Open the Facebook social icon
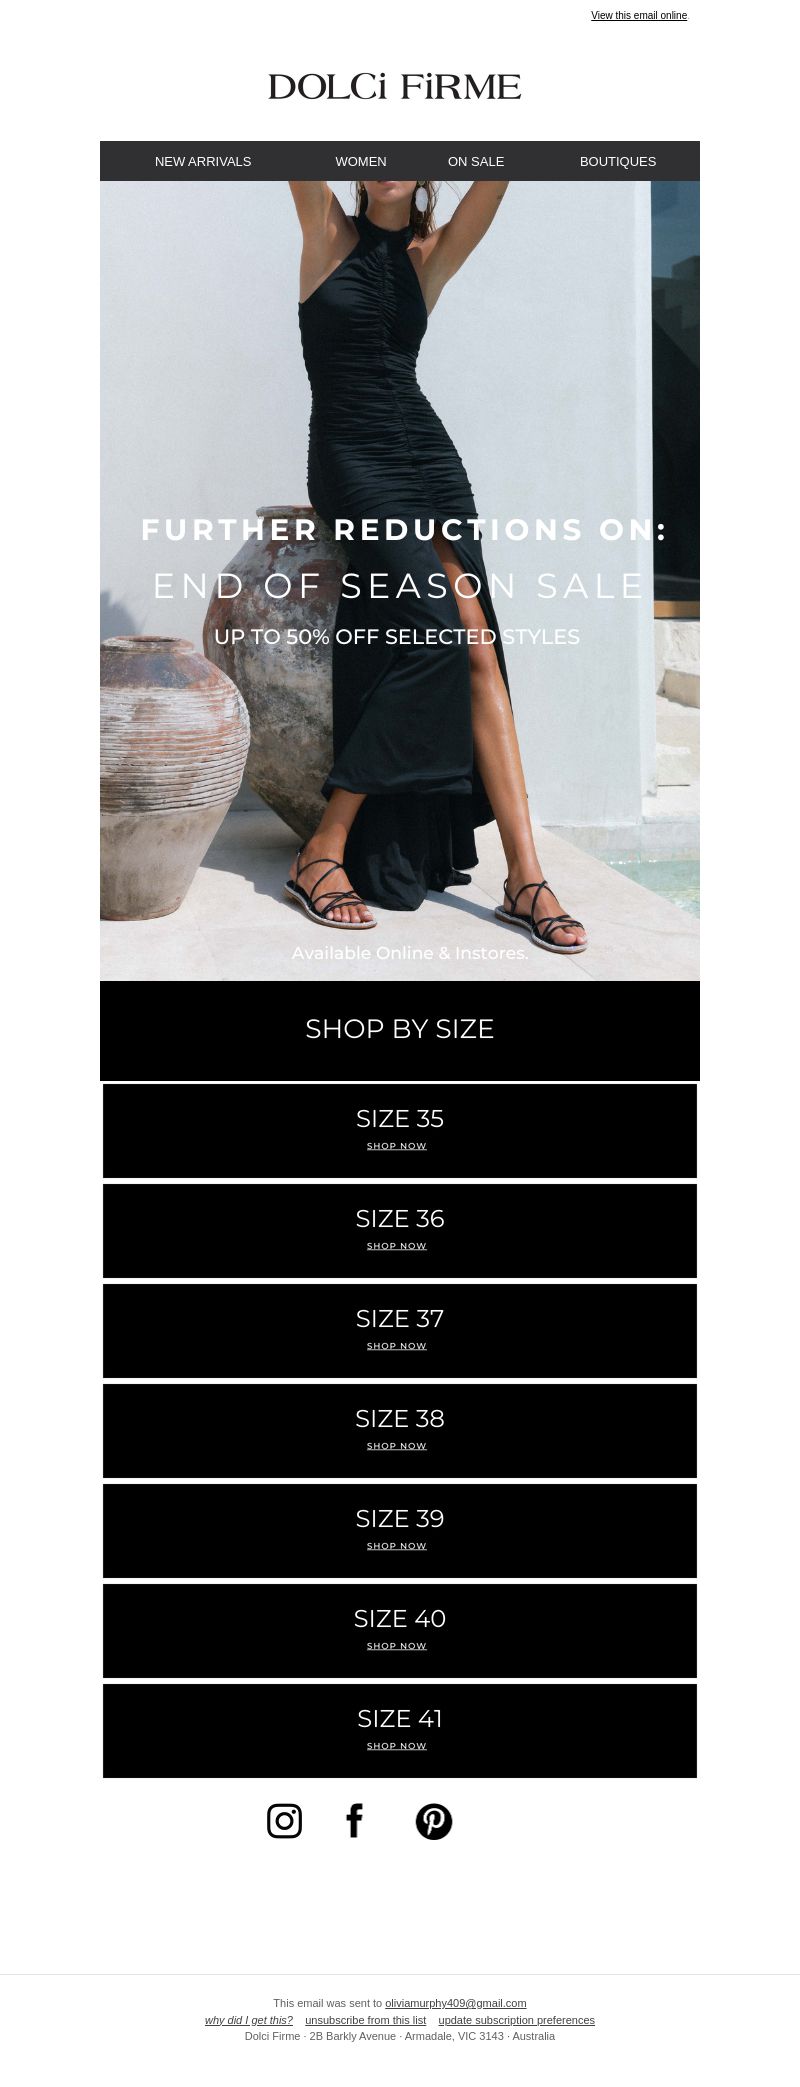 (354, 1821)
